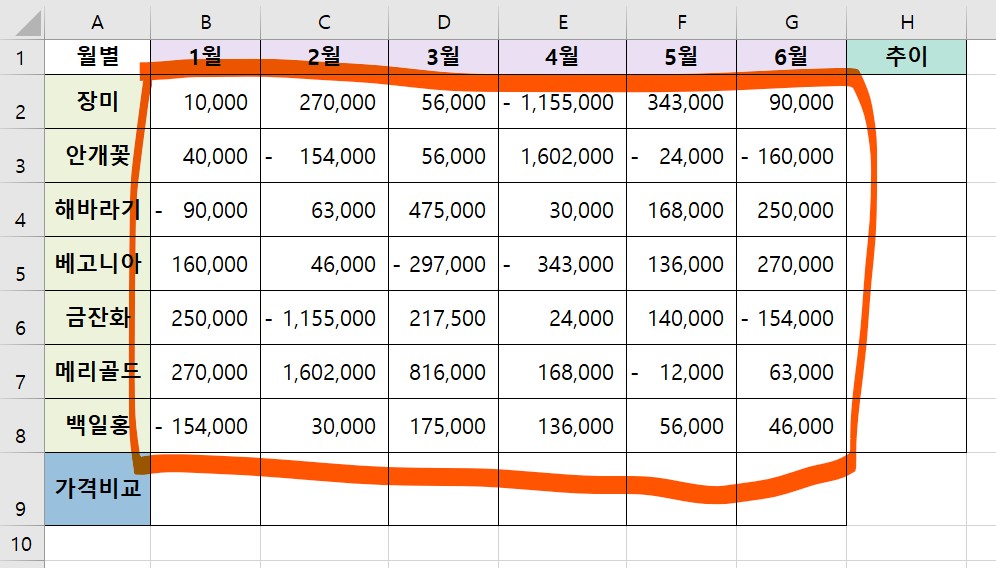Image resolution: width=996 pixels, height=568 pixels.
Task: Click 금잔화's 250,000 cell under 1월
Action: coord(206,318)
